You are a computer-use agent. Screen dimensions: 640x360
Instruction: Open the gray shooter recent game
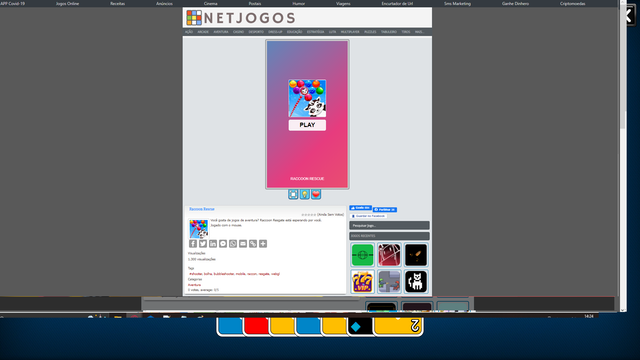point(389,282)
